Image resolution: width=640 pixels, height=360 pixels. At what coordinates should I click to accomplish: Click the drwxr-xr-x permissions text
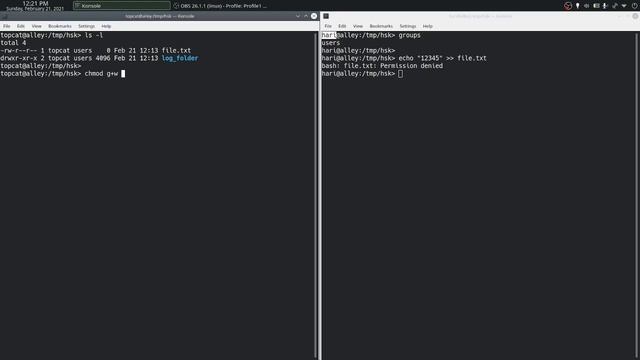pos(18,58)
